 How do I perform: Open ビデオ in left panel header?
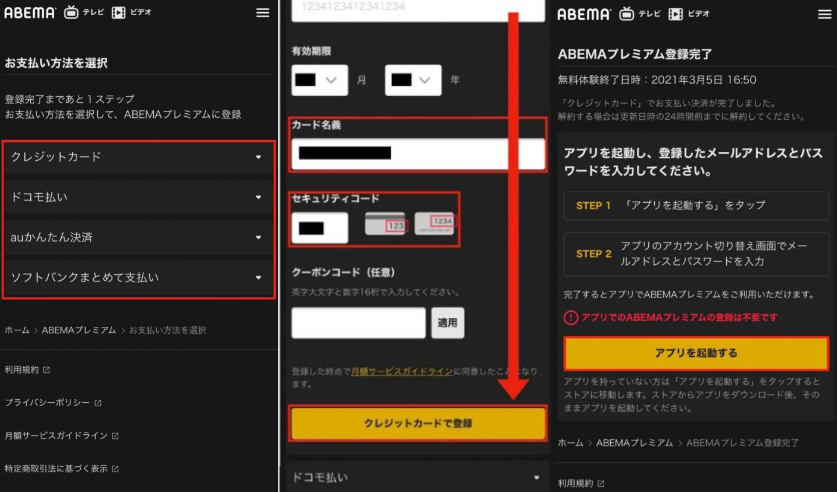(131, 12)
